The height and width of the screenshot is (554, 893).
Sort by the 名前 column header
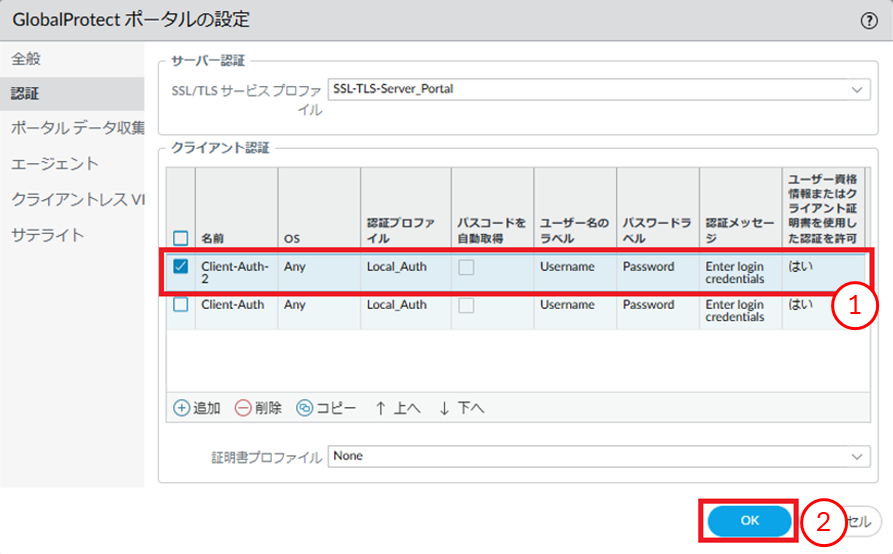212,239
